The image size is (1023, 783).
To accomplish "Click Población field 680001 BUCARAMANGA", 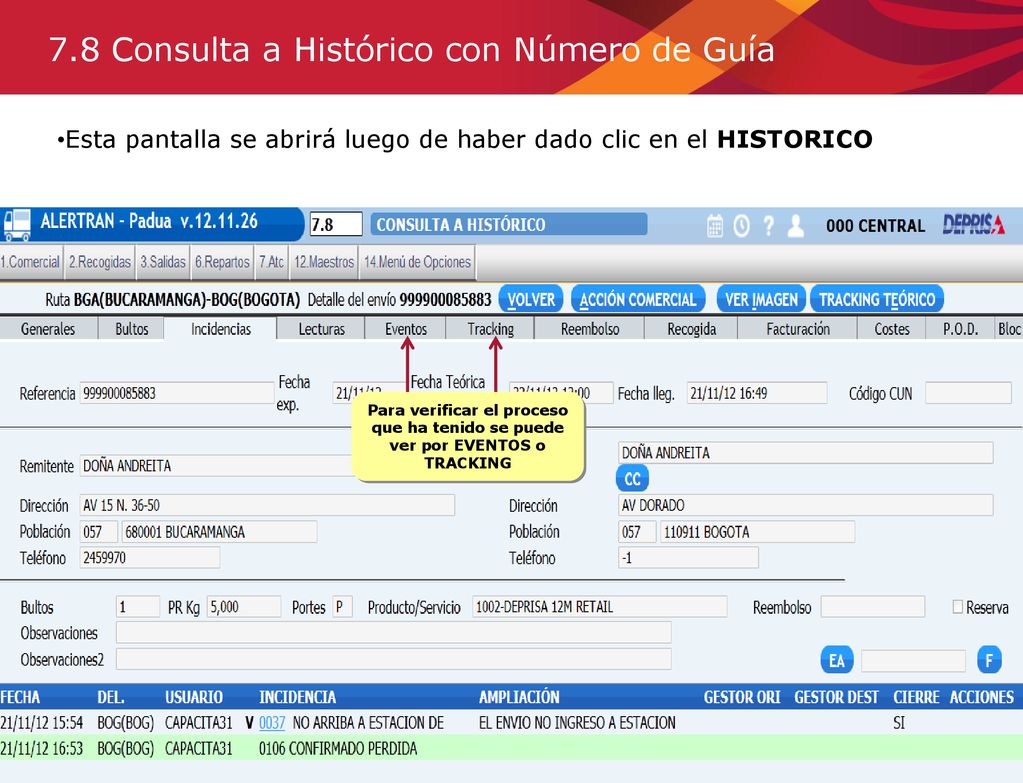I will [219, 532].
